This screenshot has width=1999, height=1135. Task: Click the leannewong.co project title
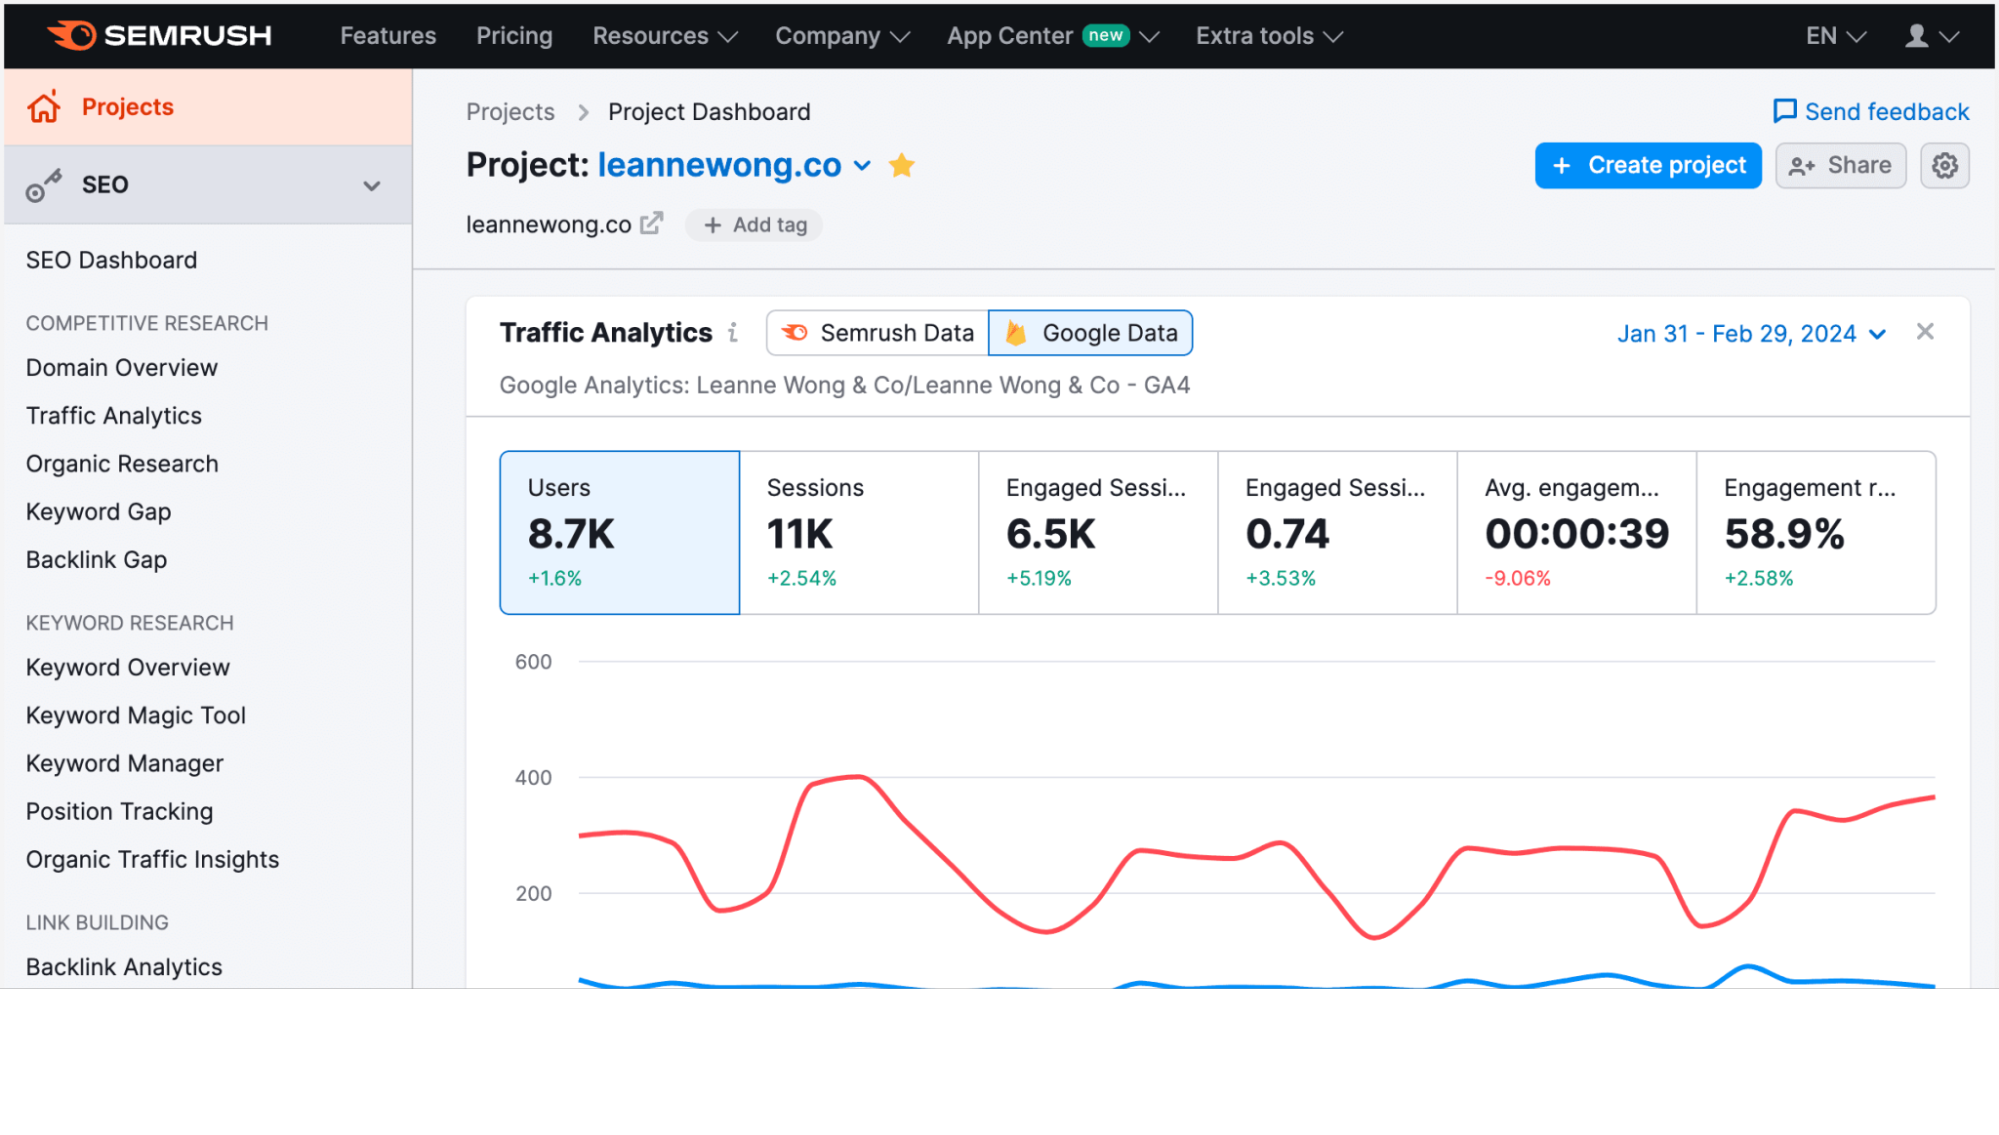coord(719,165)
